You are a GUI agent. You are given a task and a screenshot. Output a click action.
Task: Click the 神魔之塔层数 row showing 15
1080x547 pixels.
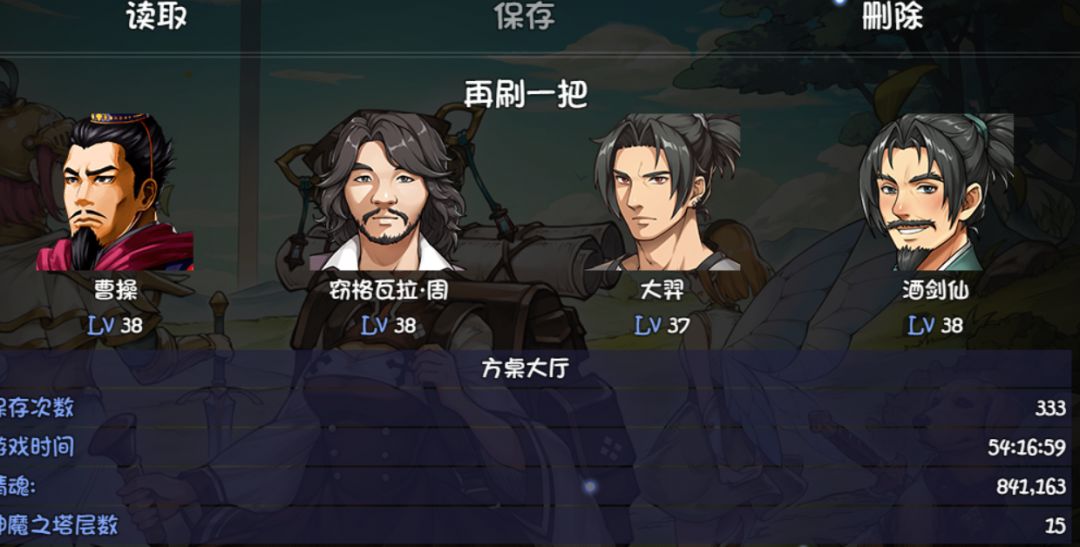536,526
